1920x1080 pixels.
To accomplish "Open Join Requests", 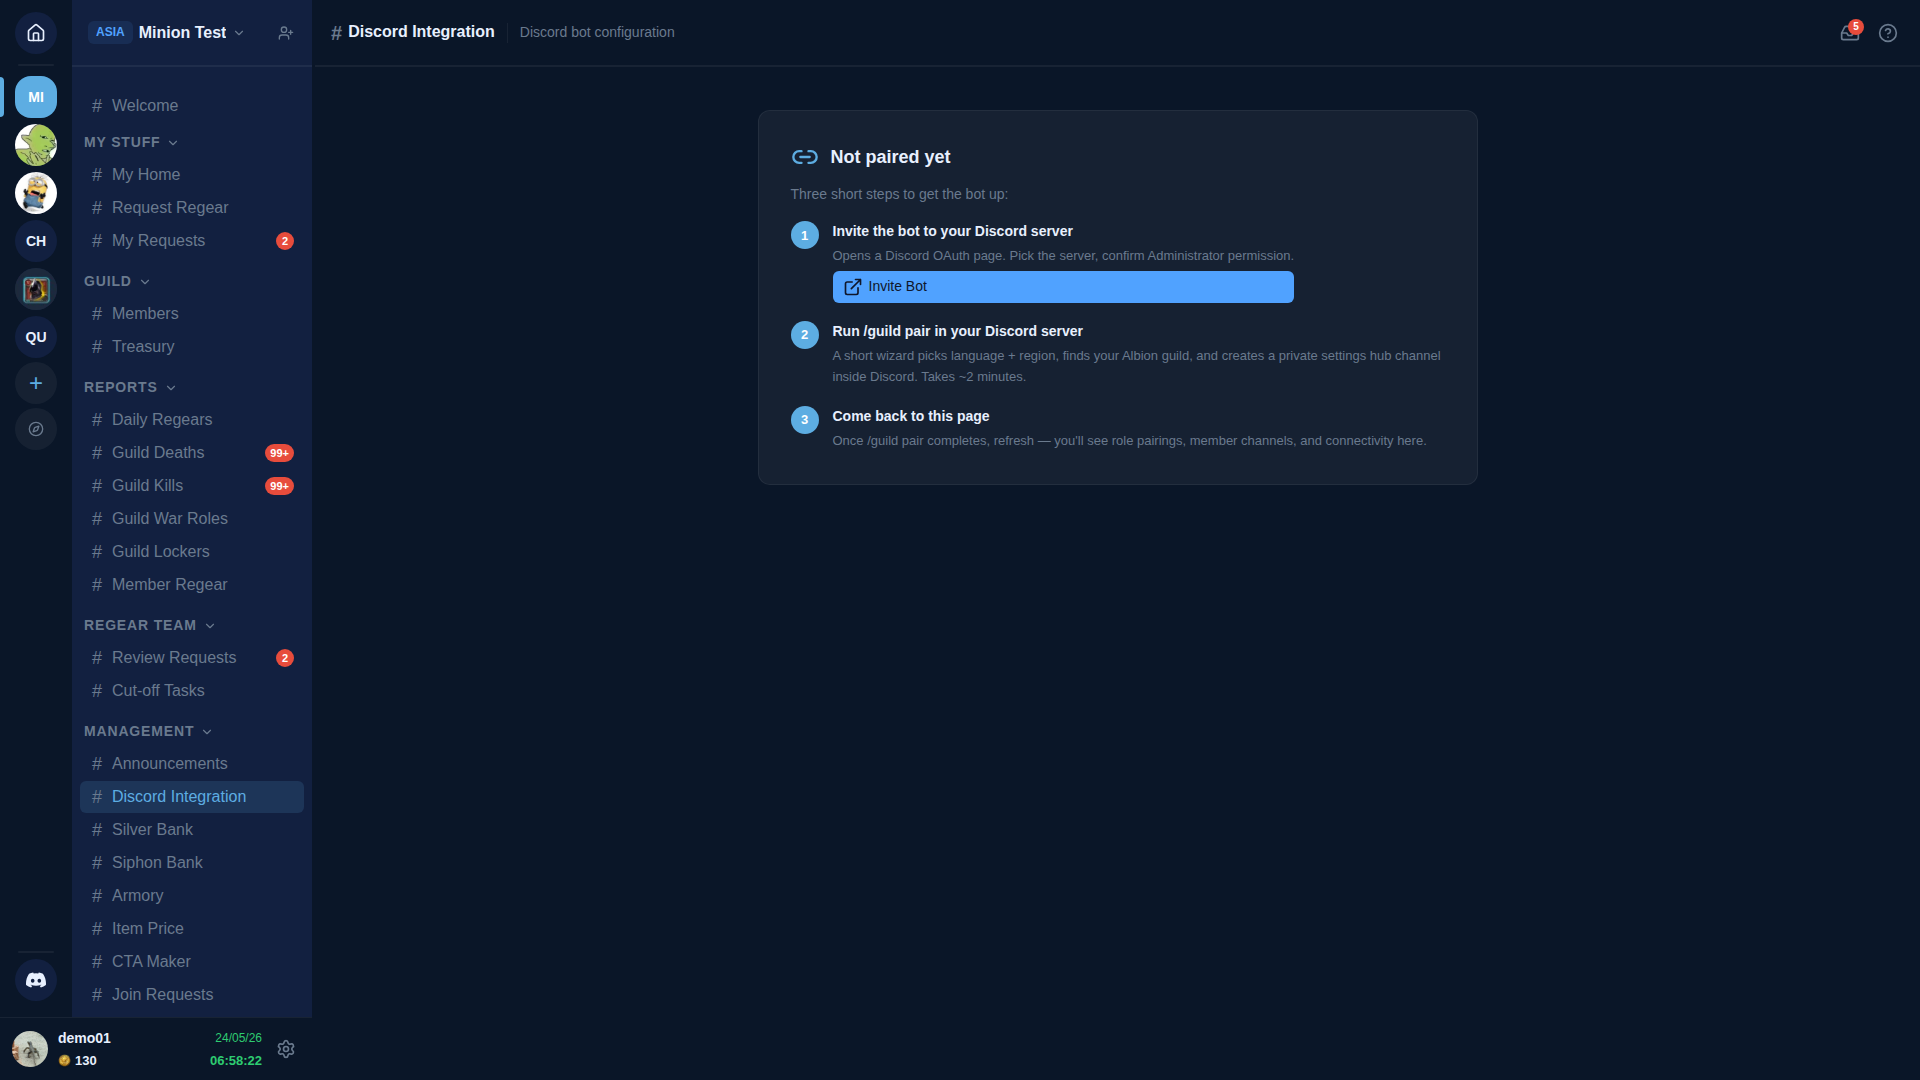I will [192, 994].
